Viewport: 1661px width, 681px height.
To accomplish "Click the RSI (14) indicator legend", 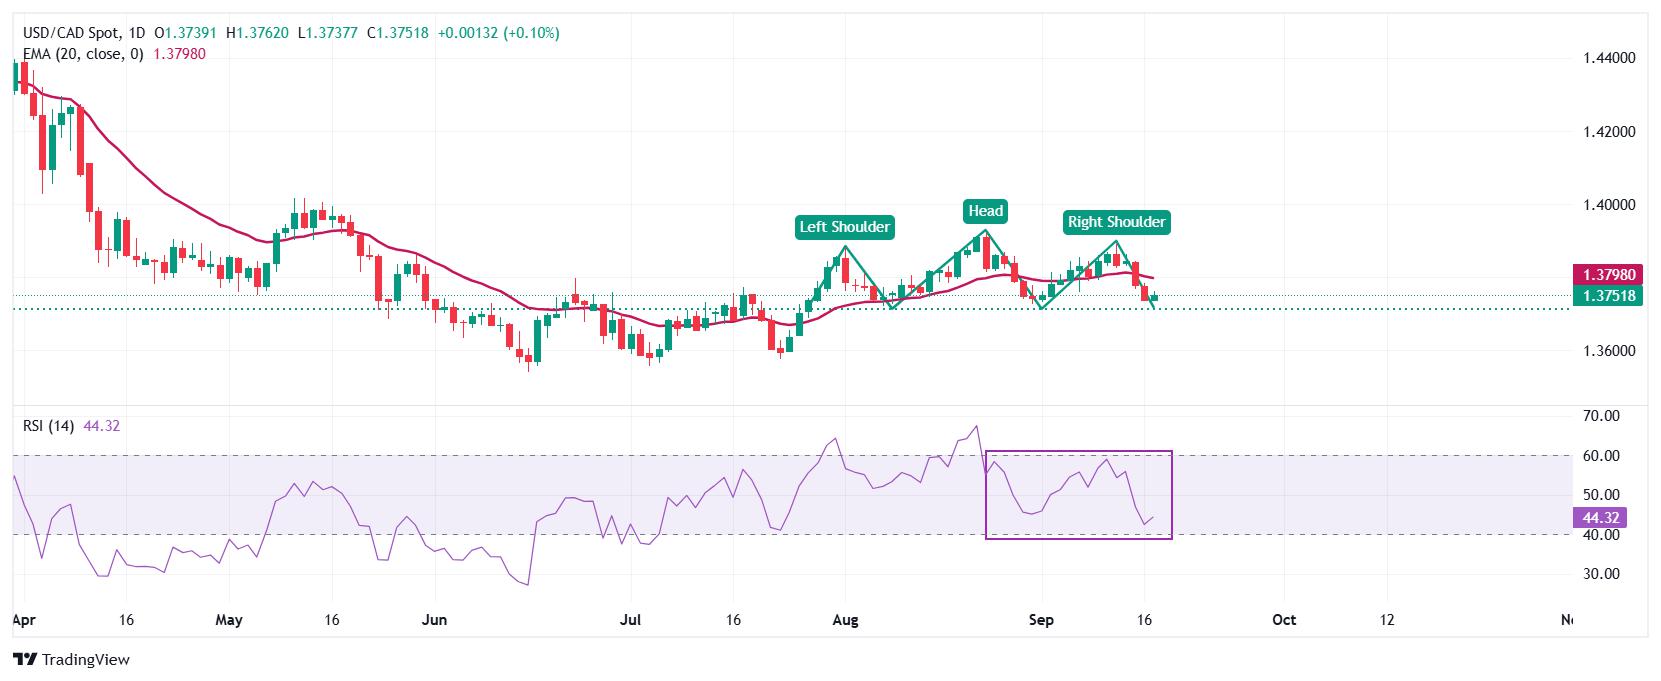I will point(48,426).
